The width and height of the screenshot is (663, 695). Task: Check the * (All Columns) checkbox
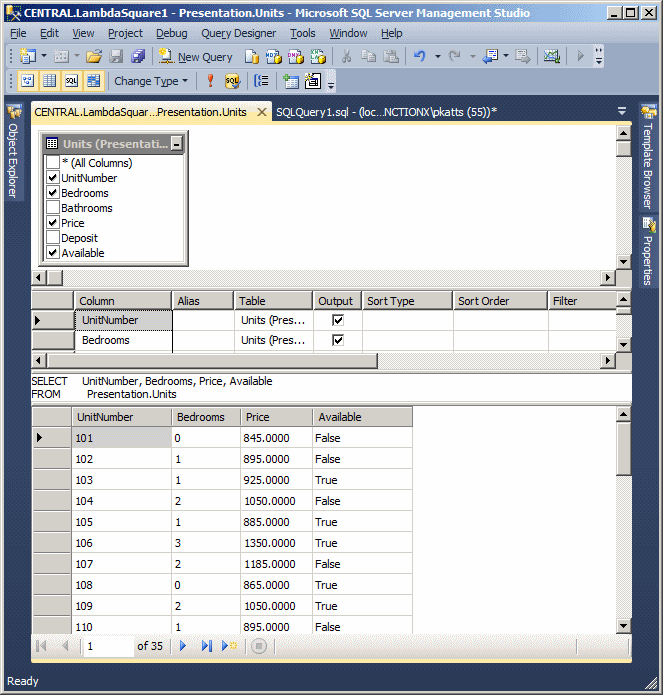[53, 162]
